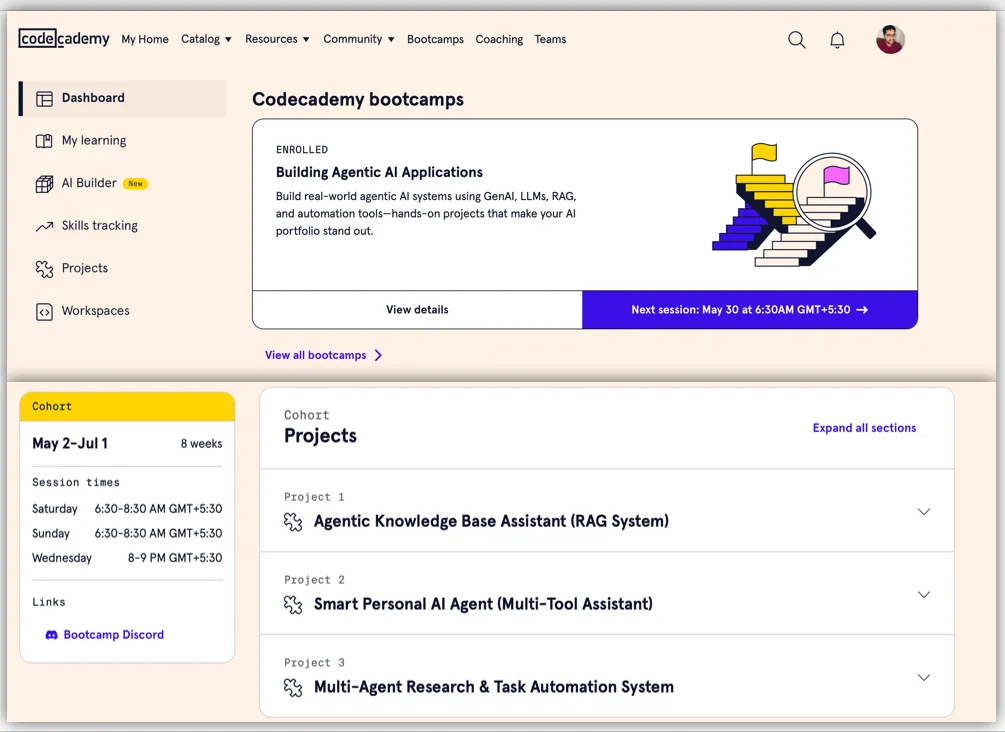The width and height of the screenshot is (1005, 732).
Task: Click the yellow Cohort card header
Action: coord(127,406)
